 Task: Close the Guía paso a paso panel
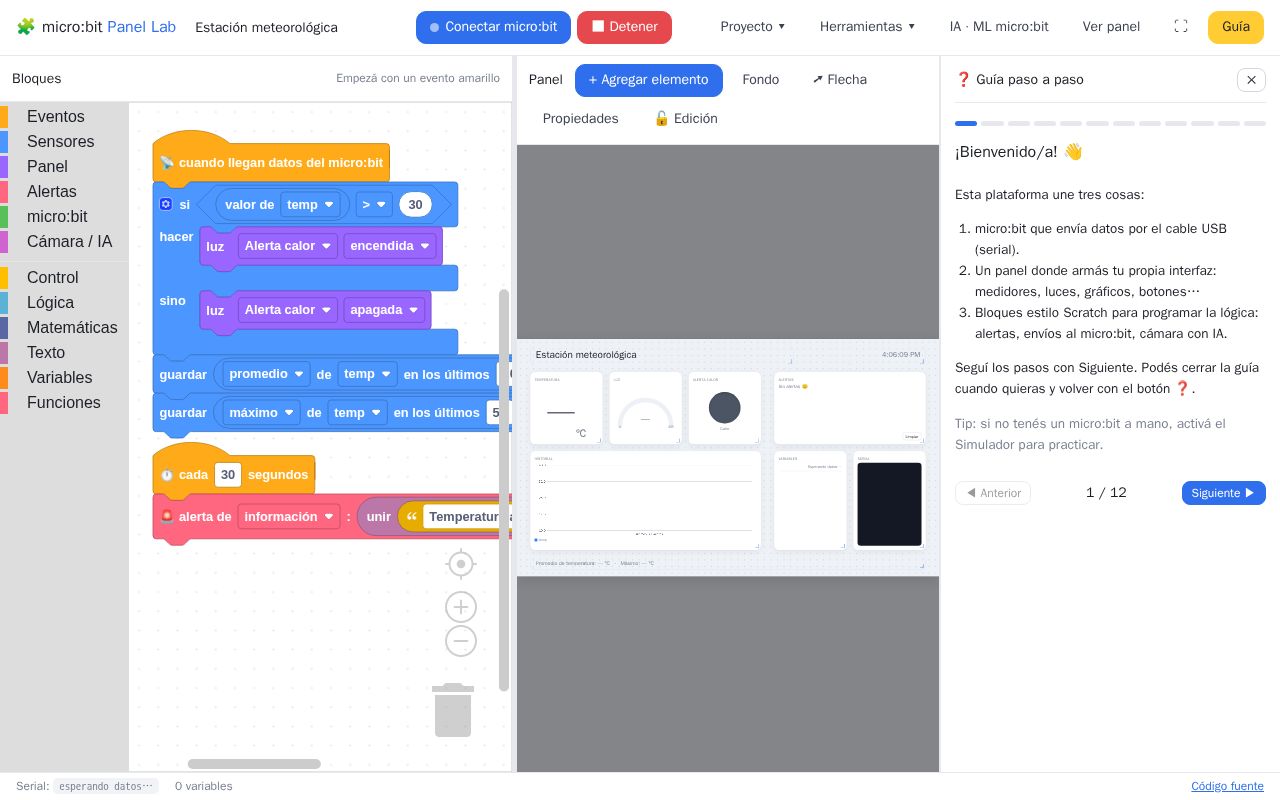[x=1251, y=80]
